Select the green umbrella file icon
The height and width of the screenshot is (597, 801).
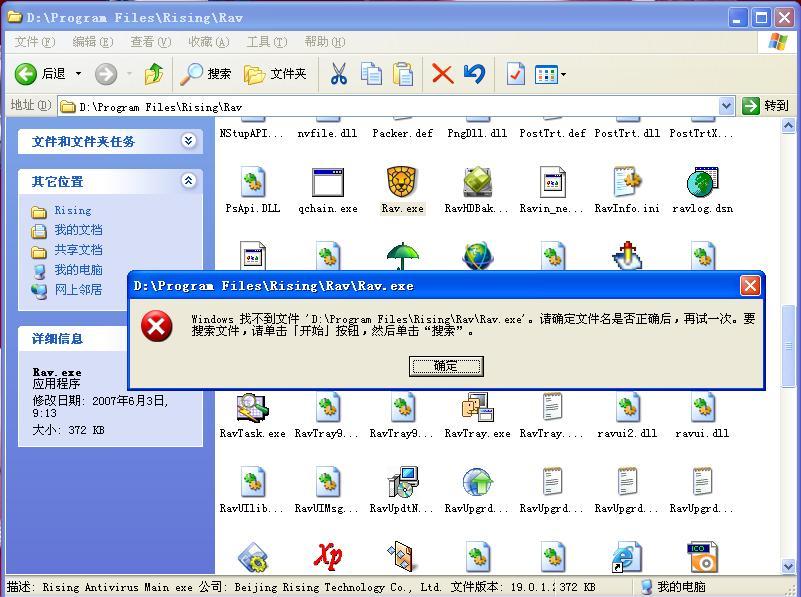pyautogui.click(x=403, y=256)
